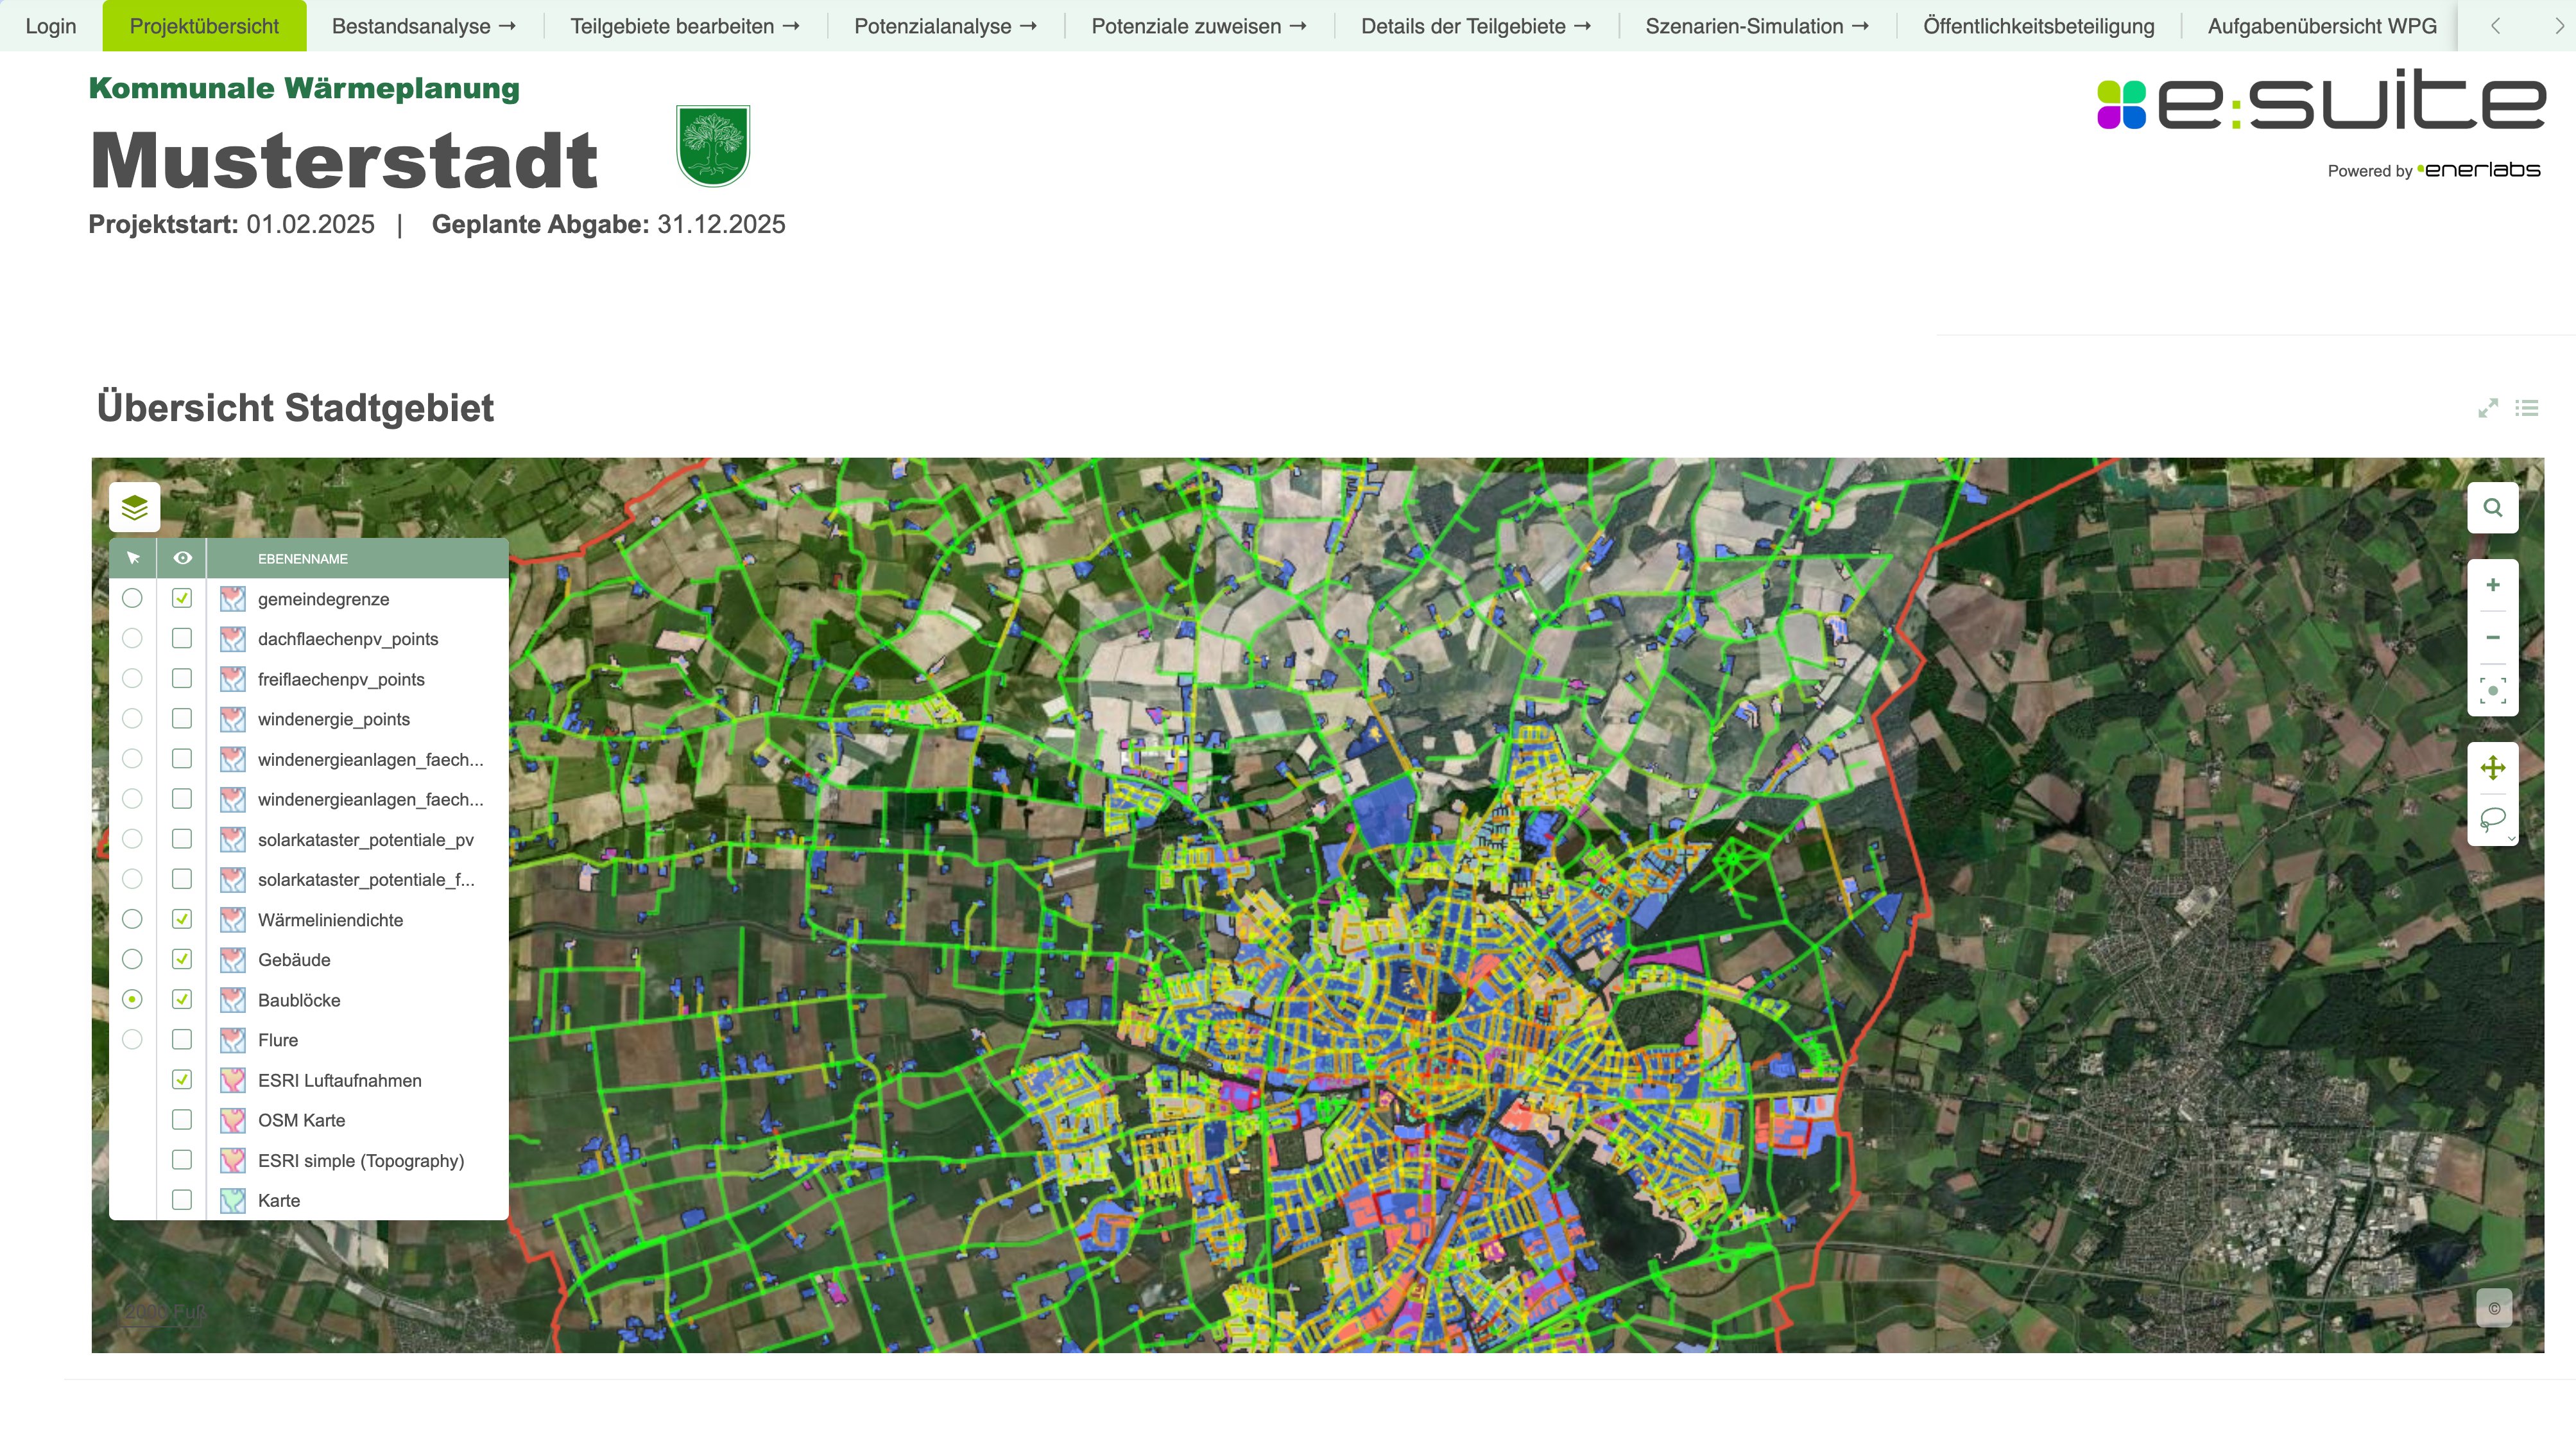Enable OSM Karte basemap

click(181, 1119)
